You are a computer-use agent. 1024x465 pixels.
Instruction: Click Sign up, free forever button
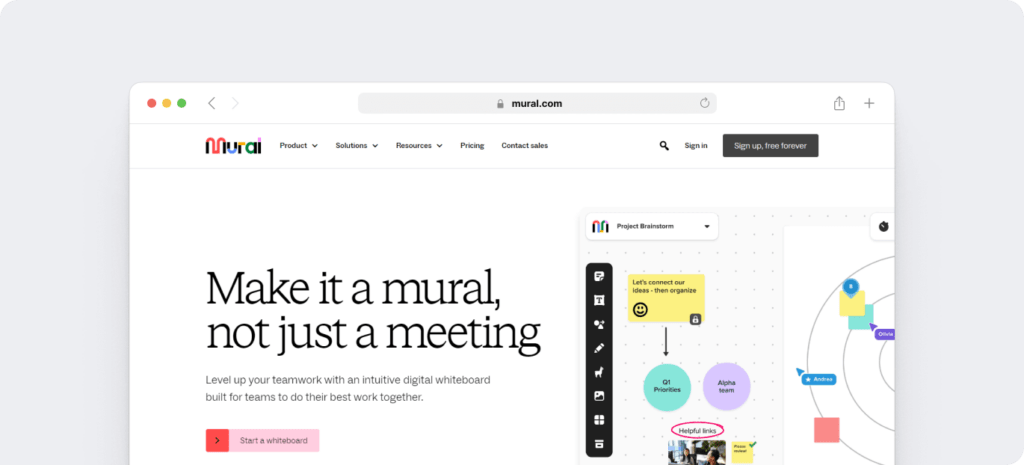[770, 146]
